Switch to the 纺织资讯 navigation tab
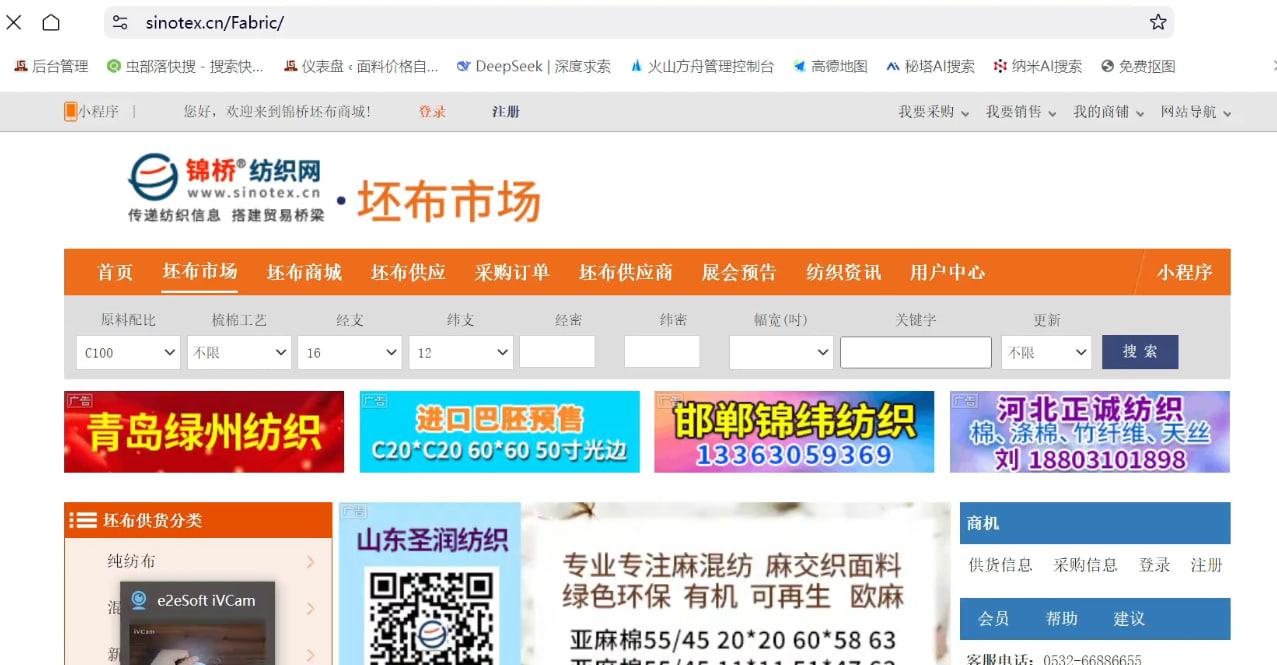Screen dimensions: 1277x665 [x=842, y=272]
